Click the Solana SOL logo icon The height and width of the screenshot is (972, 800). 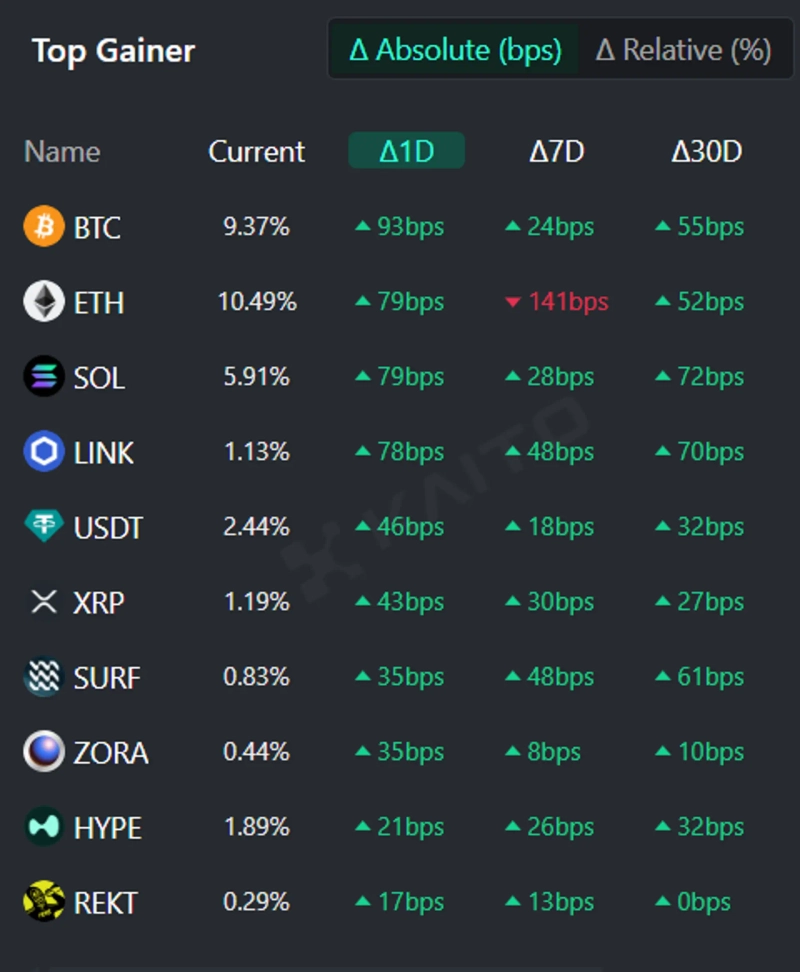(x=43, y=377)
